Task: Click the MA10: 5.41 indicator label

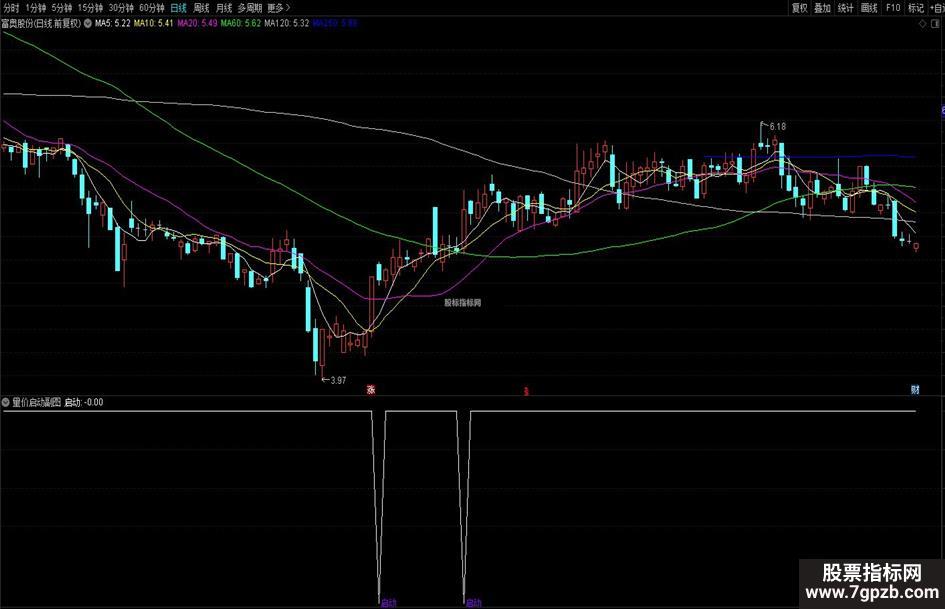Action: pos(153,24)
